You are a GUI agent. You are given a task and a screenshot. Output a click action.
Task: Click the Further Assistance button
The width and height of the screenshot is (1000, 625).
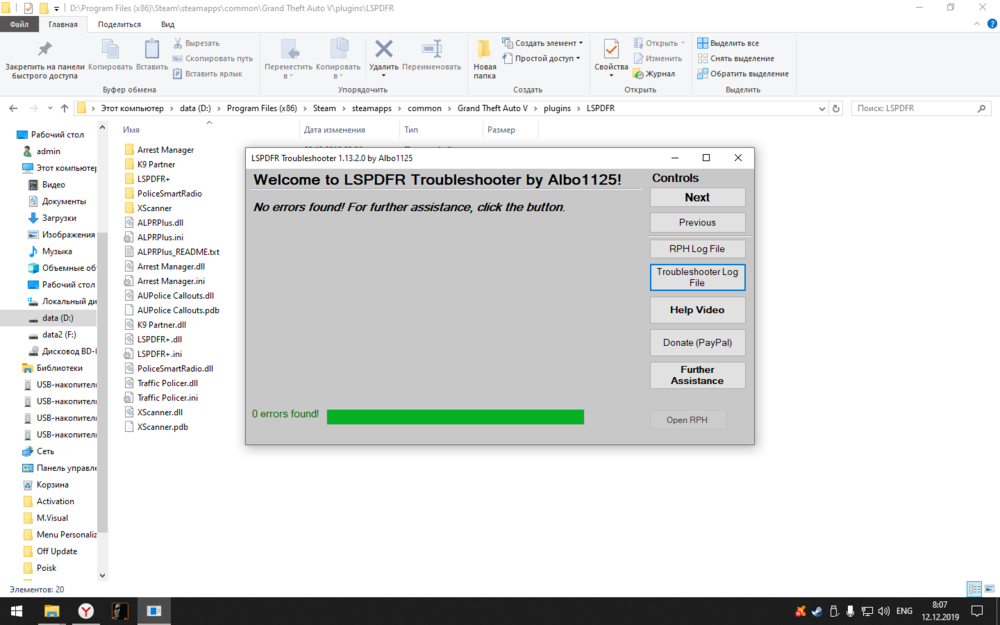pos(697,375)
